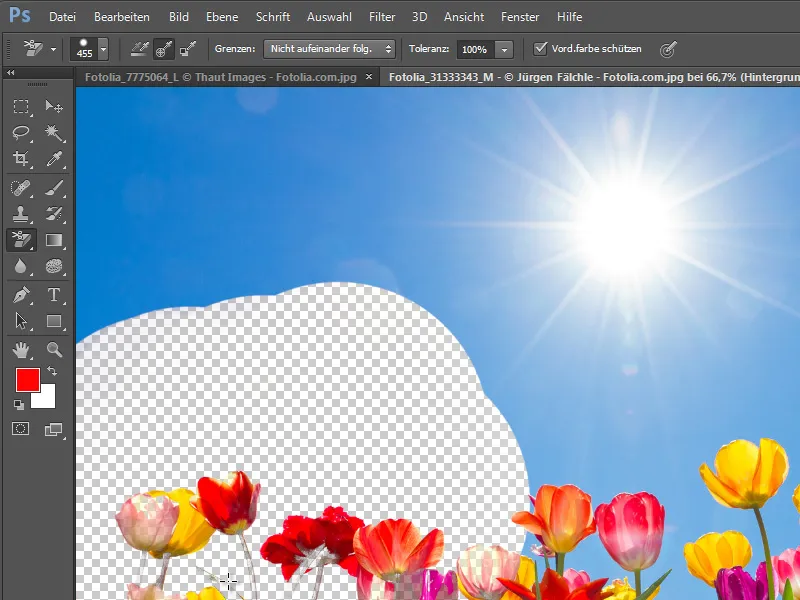The width and height of the screenshot is (800, 600).
Task: Click the Toleranz percentage input field
Action: coord(474,49)
